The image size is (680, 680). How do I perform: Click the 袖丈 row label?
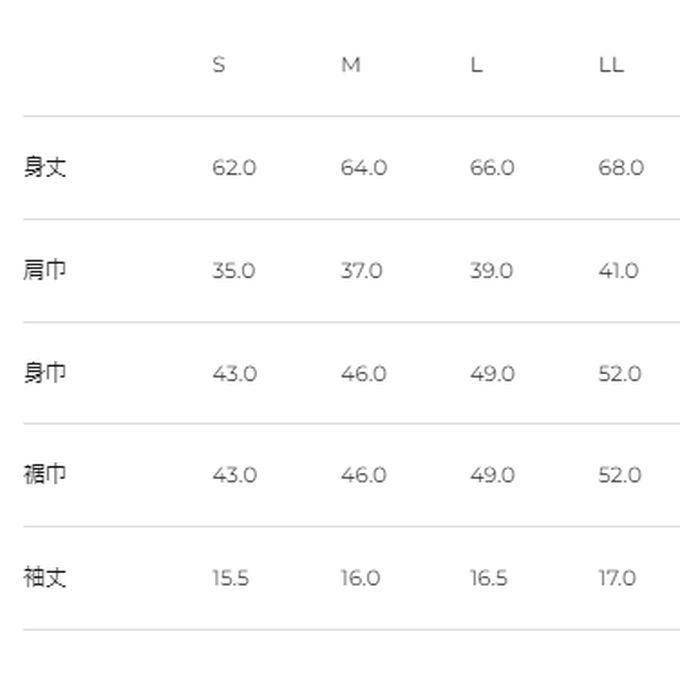pyautogui.click(x=45, y=577)
